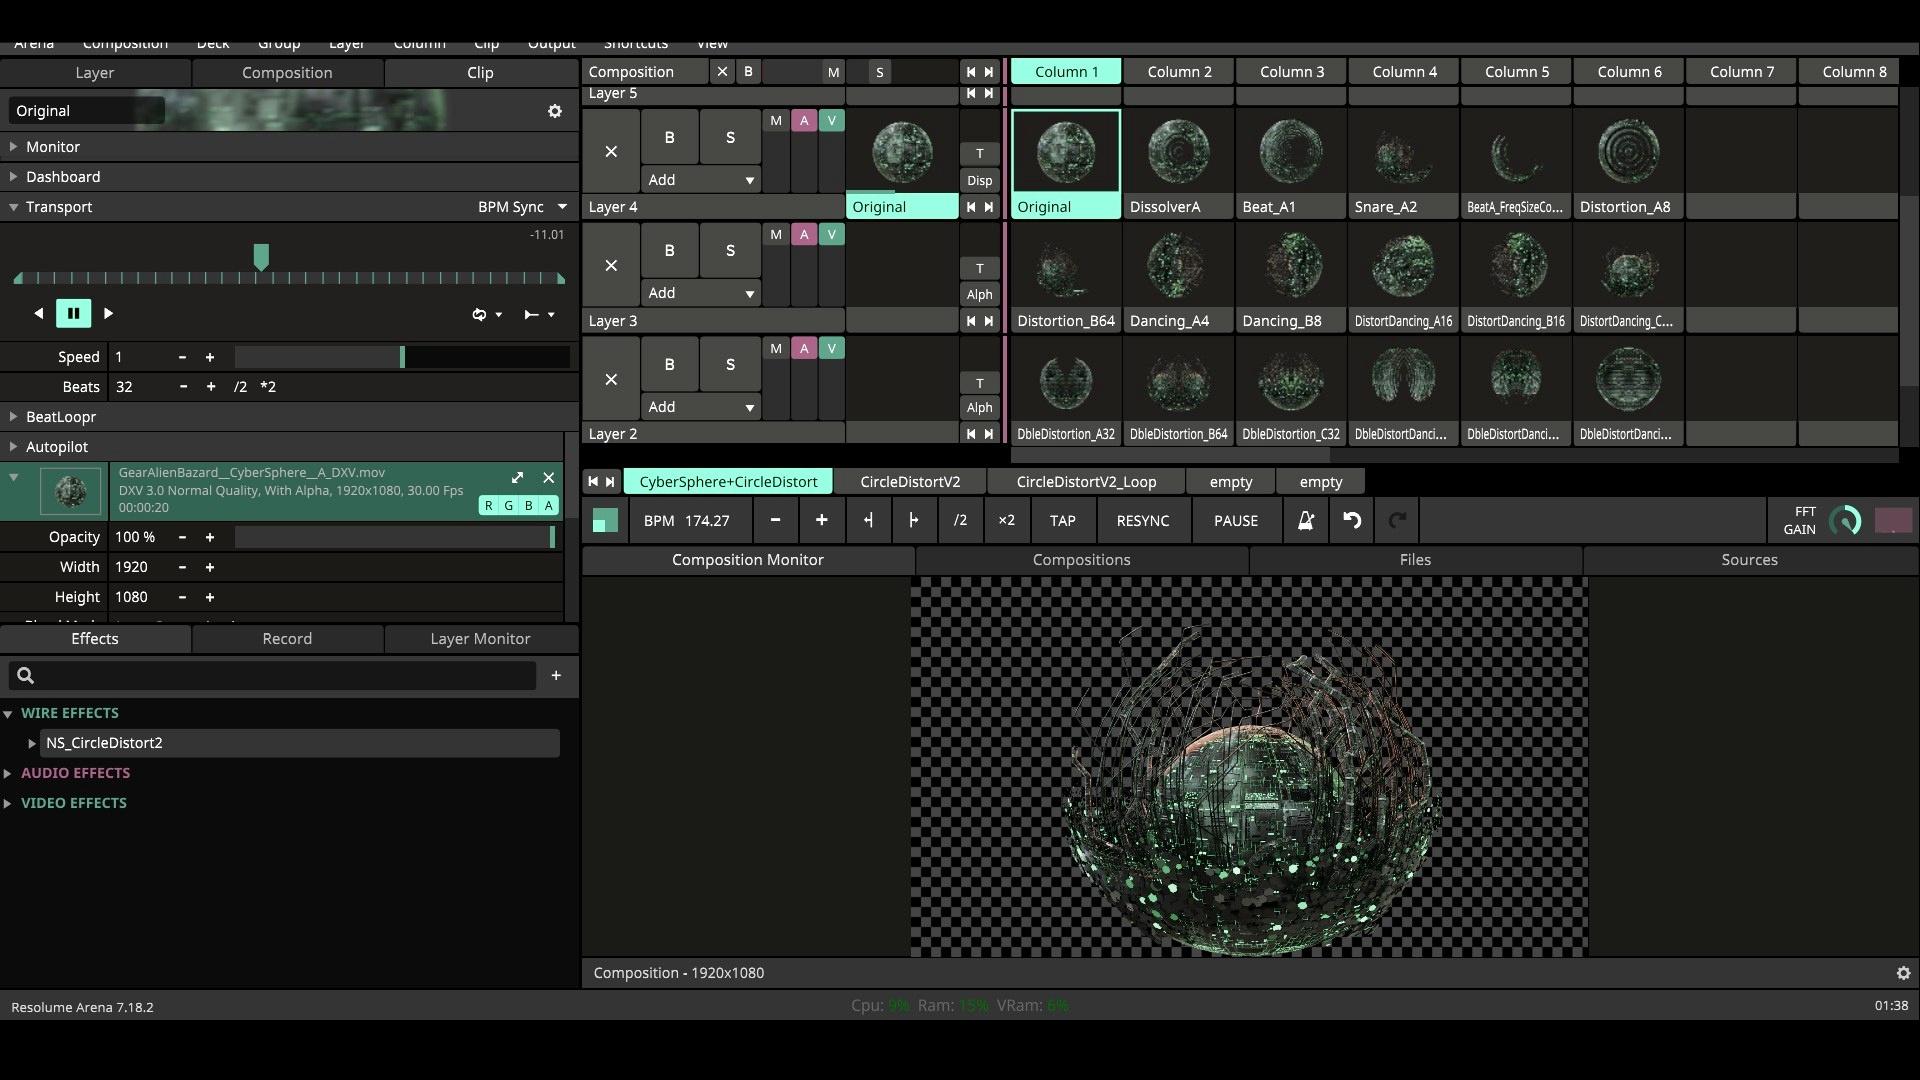1920x1080 pixels.
Task: Expand AUDIO EFFECTS category
Action: coord(8,773)
